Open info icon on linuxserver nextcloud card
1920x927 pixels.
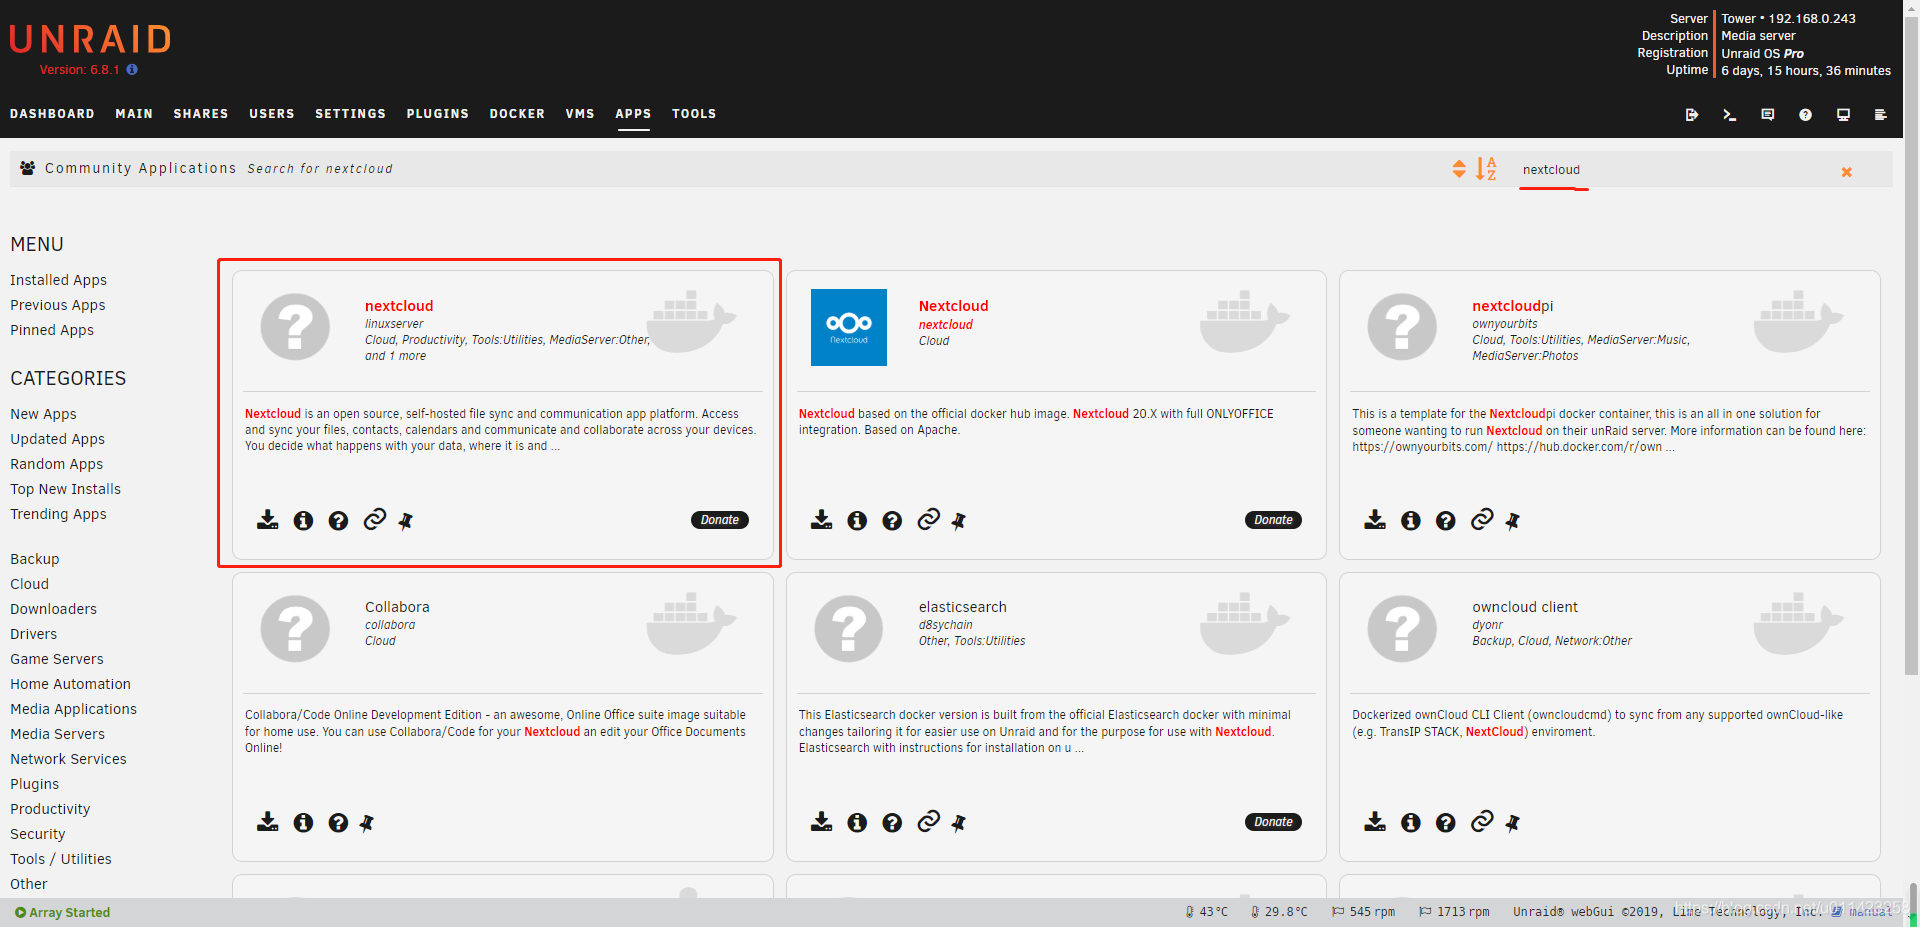click(303, 521)
